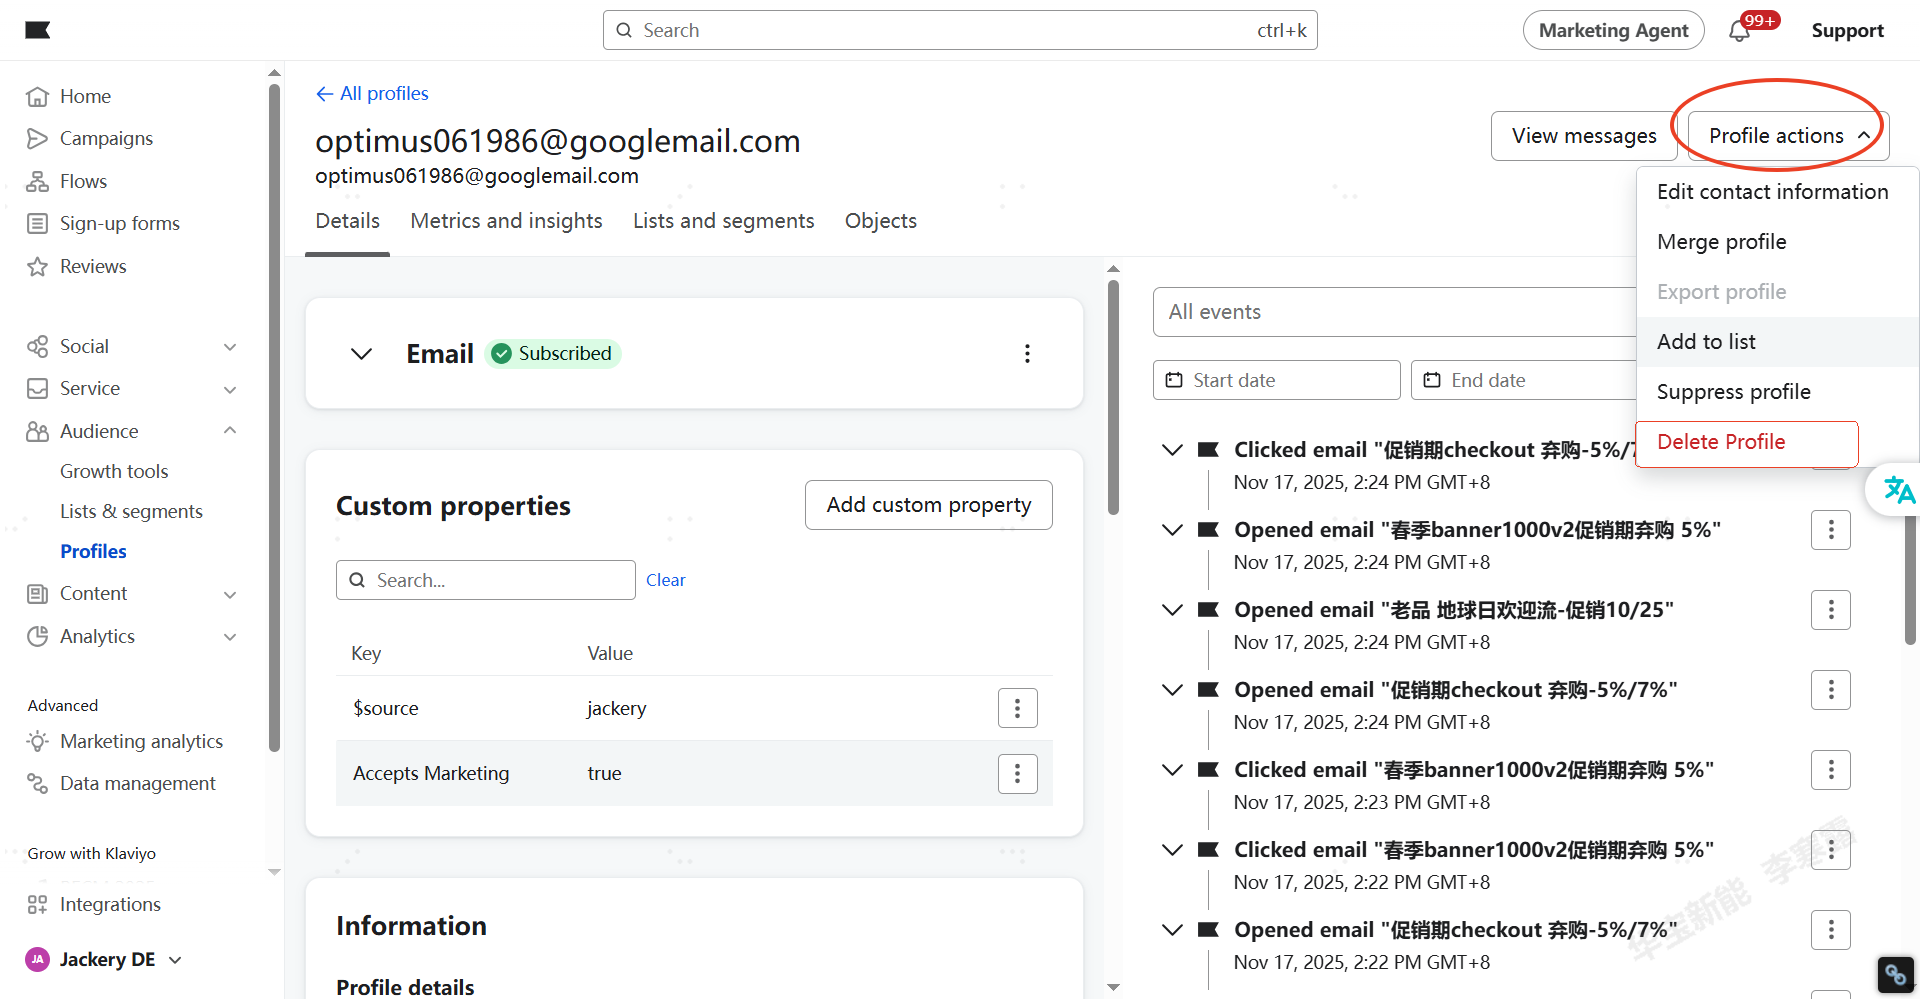Click the Subscribed status badge
Viewport: 1920px width, 999px height.
553,353
